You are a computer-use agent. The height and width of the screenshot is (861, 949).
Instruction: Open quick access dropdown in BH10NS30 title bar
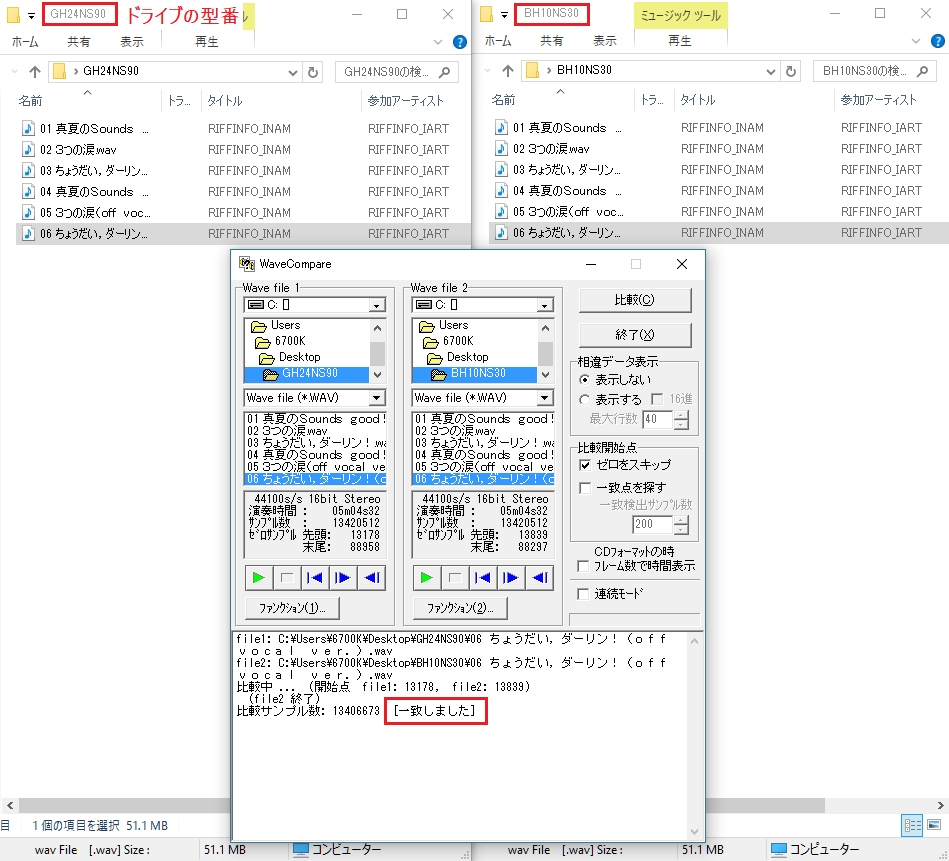(504, 15)
